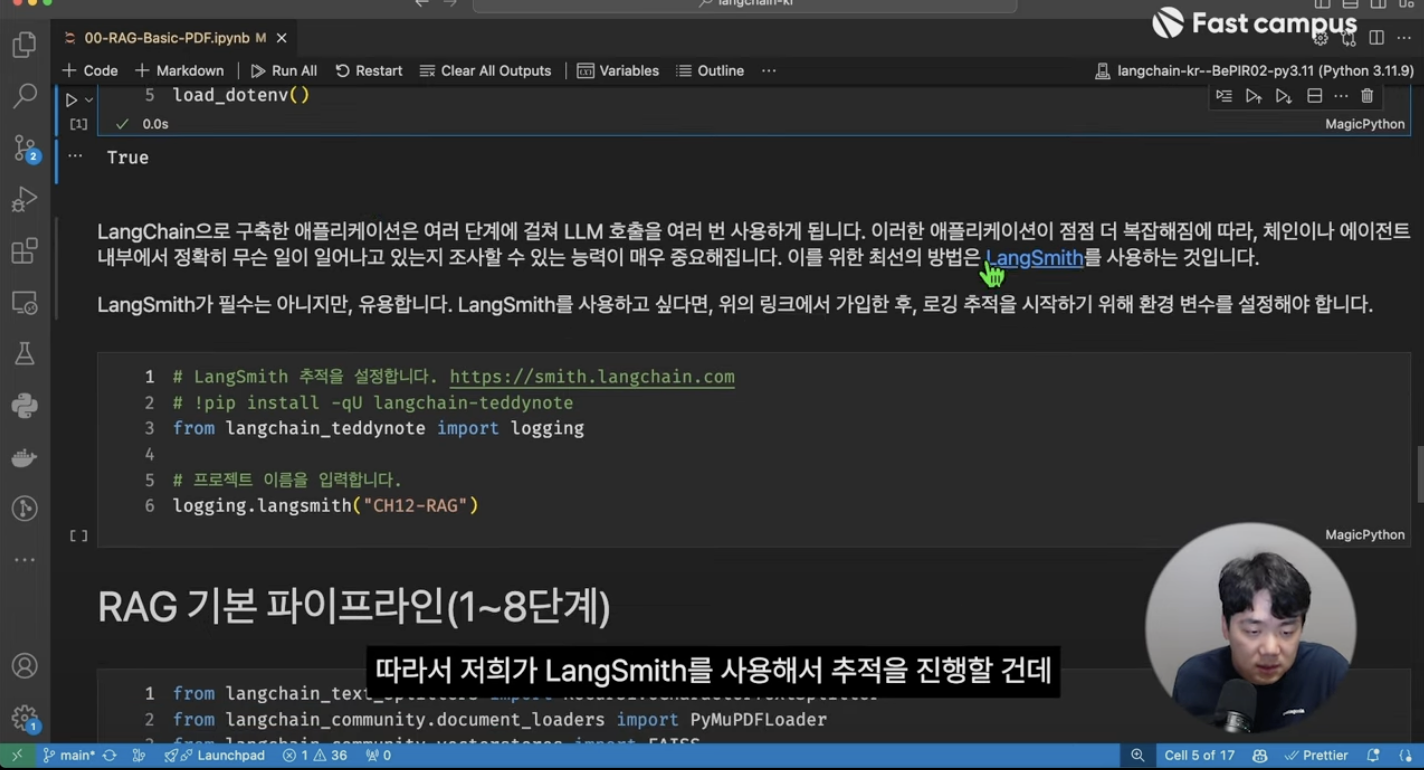Open source control changes in editor title
1424x770 pixels.
coord(1349,38)
